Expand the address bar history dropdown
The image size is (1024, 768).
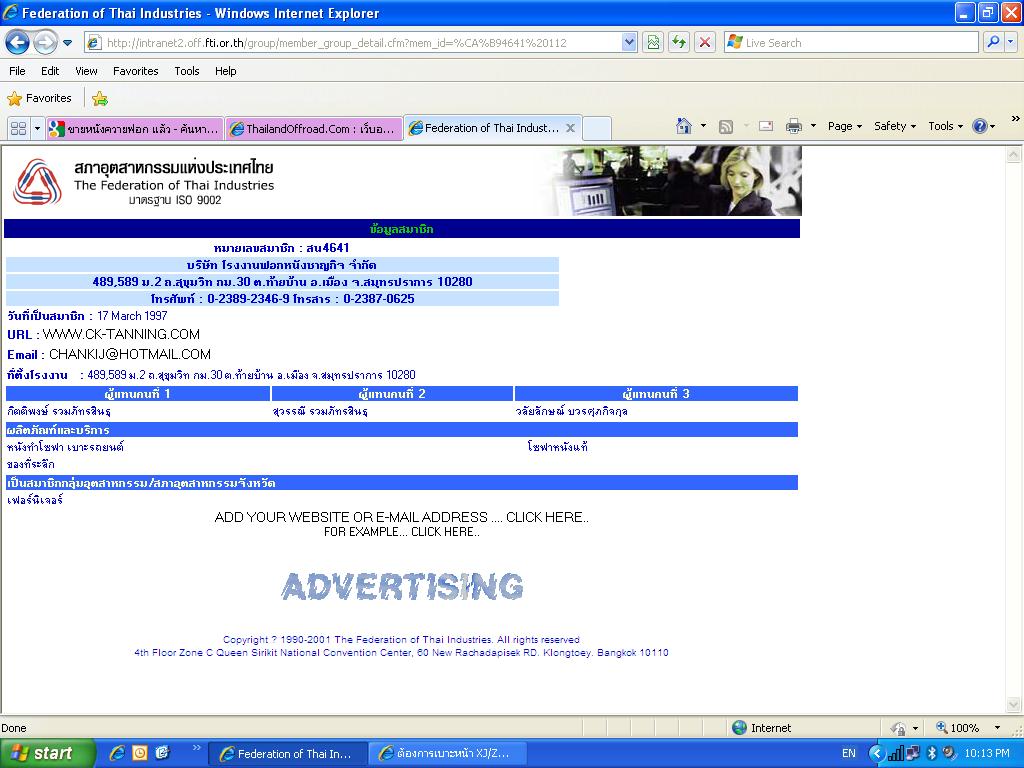[629, 42]
